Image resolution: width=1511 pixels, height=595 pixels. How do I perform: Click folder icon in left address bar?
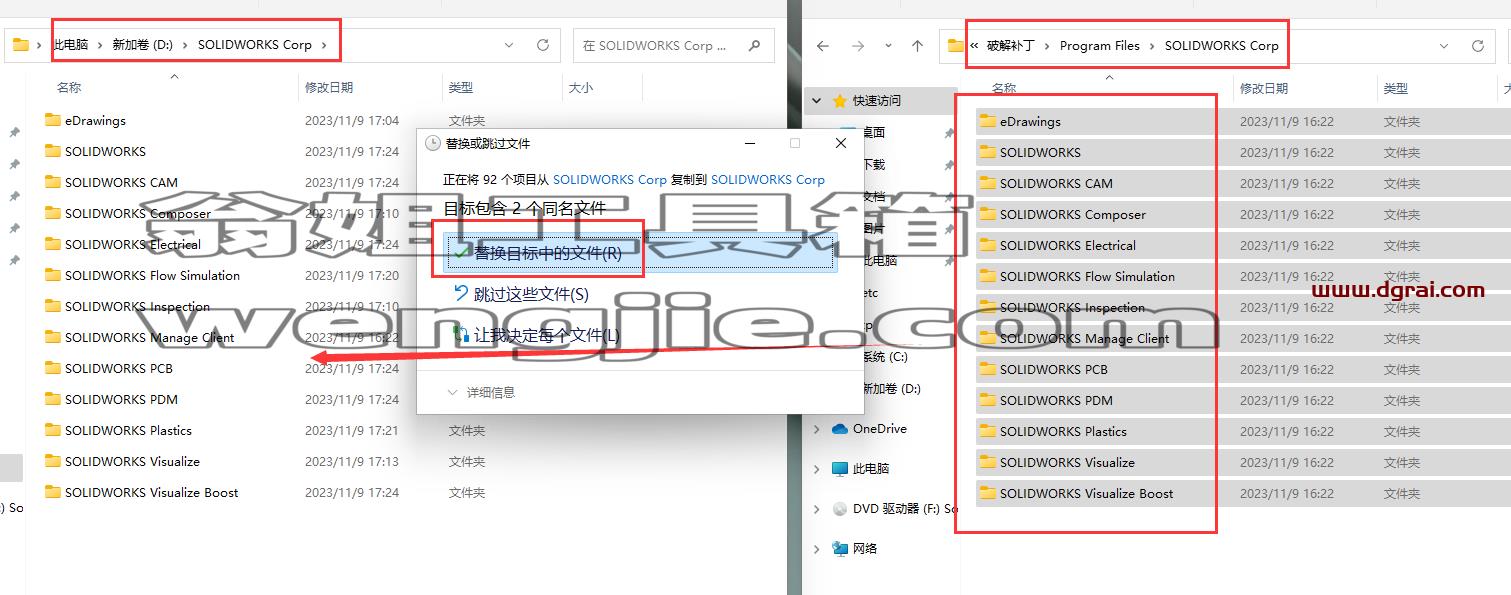point(20,45)
